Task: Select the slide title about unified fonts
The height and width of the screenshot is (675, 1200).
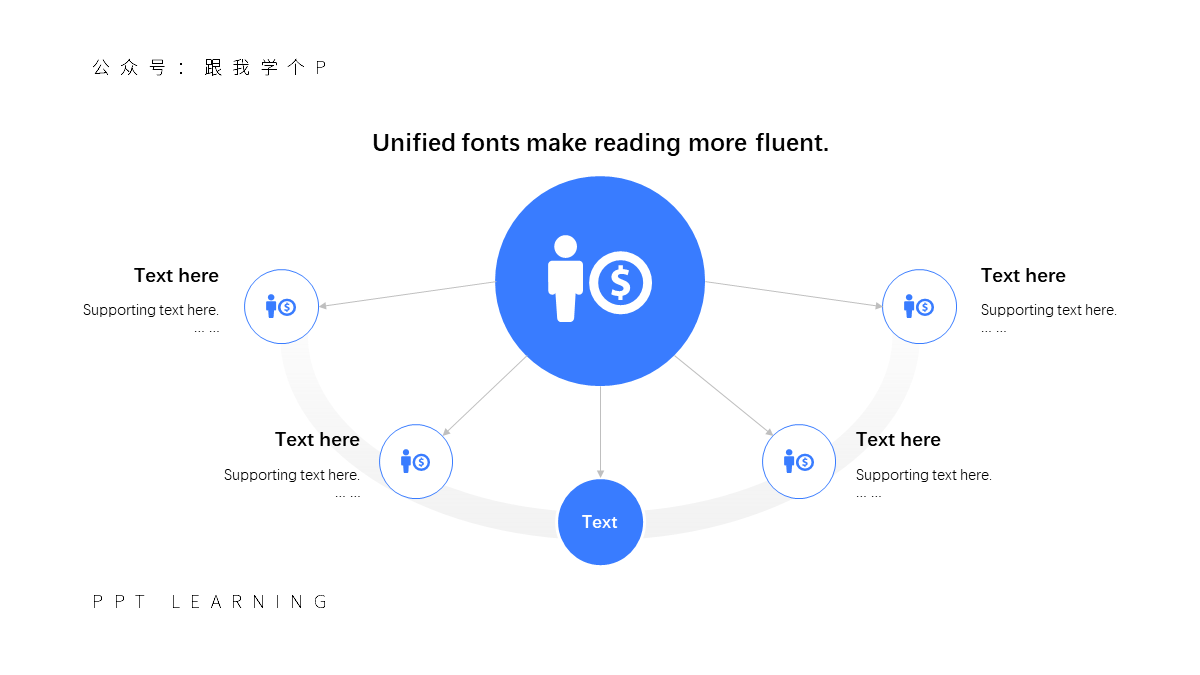Action: pyautogui.click(x=600, y=143)
